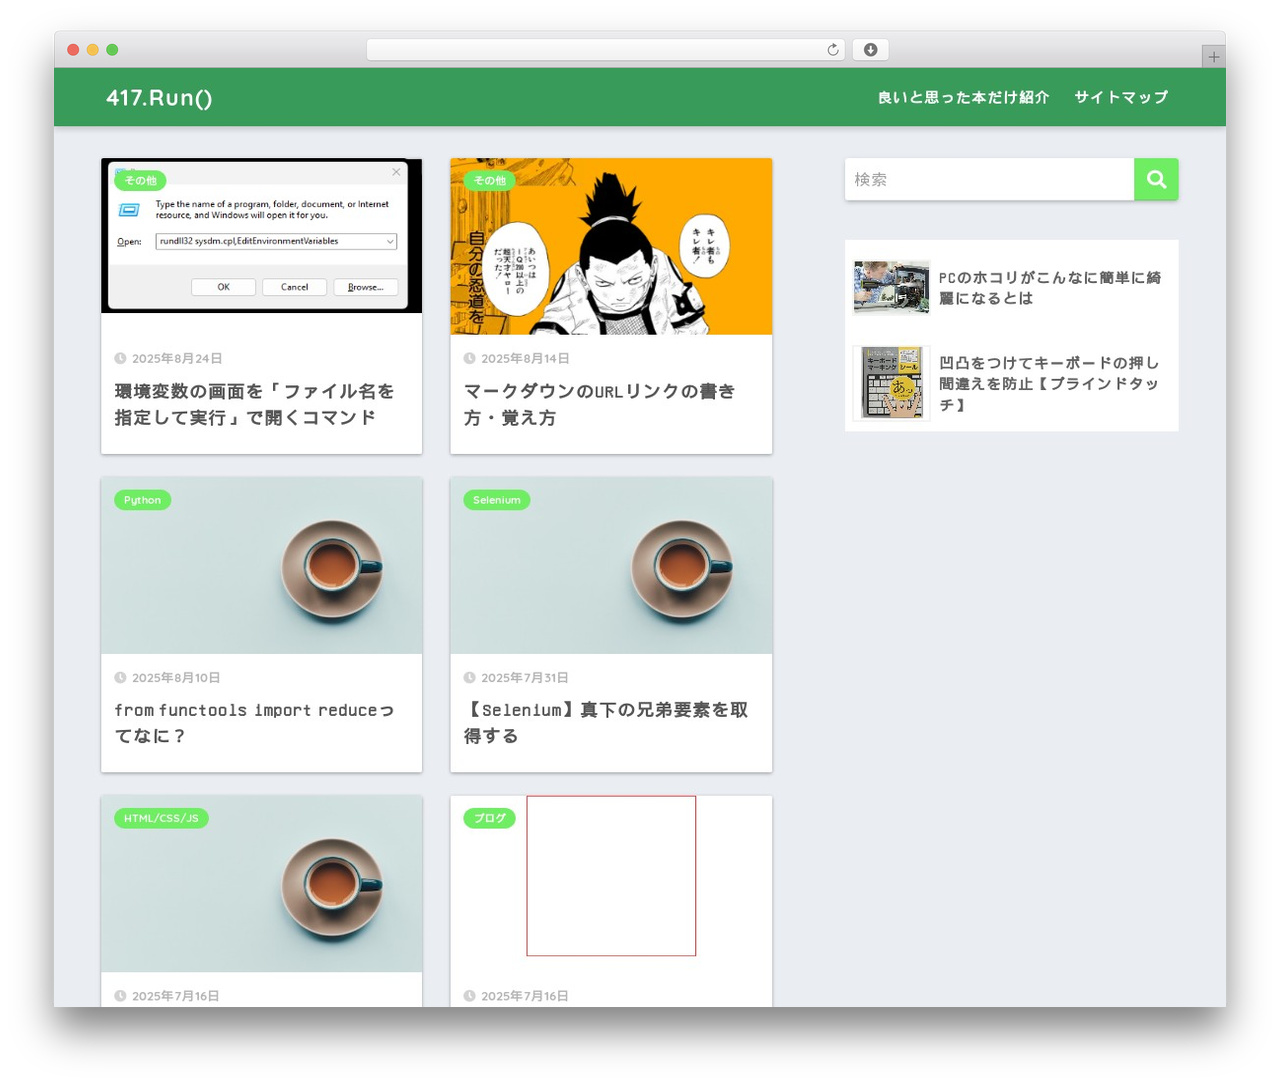The image size is (1280, 1084).
Task: Open the from functools import reduce article title
Action: coord(254,723)
